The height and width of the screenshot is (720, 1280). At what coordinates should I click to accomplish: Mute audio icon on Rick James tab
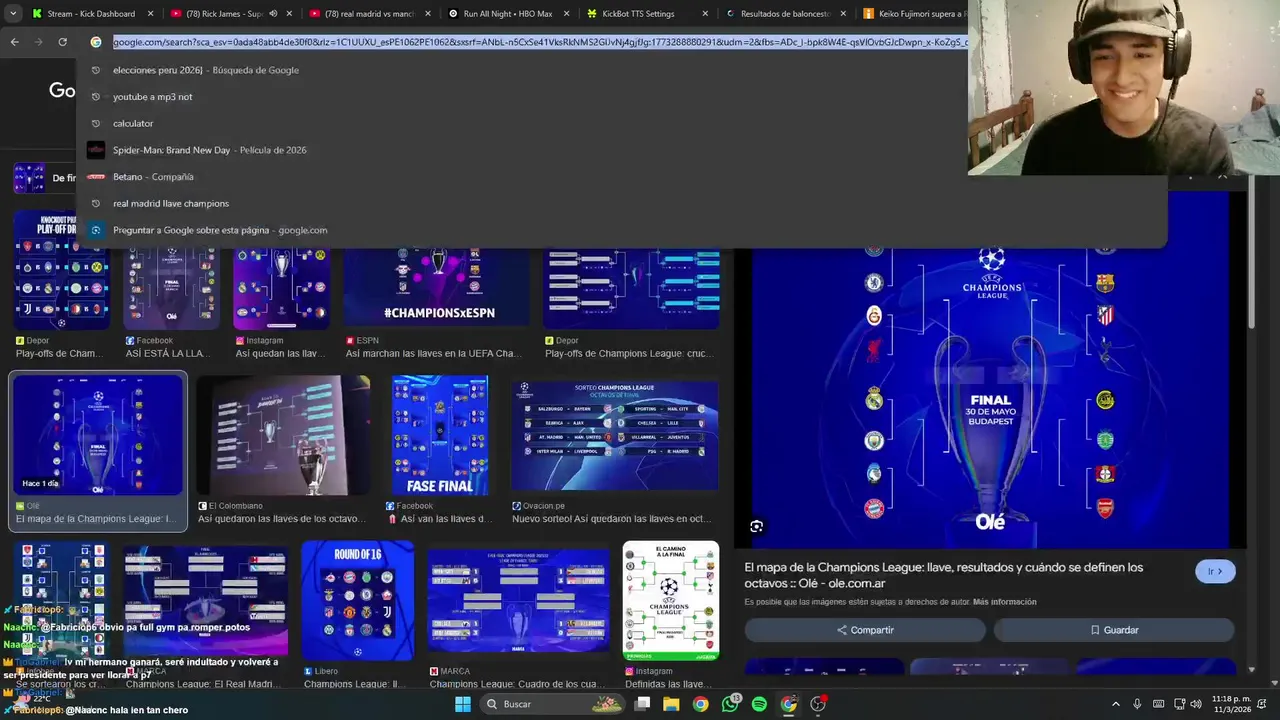(x=273, y=14)
